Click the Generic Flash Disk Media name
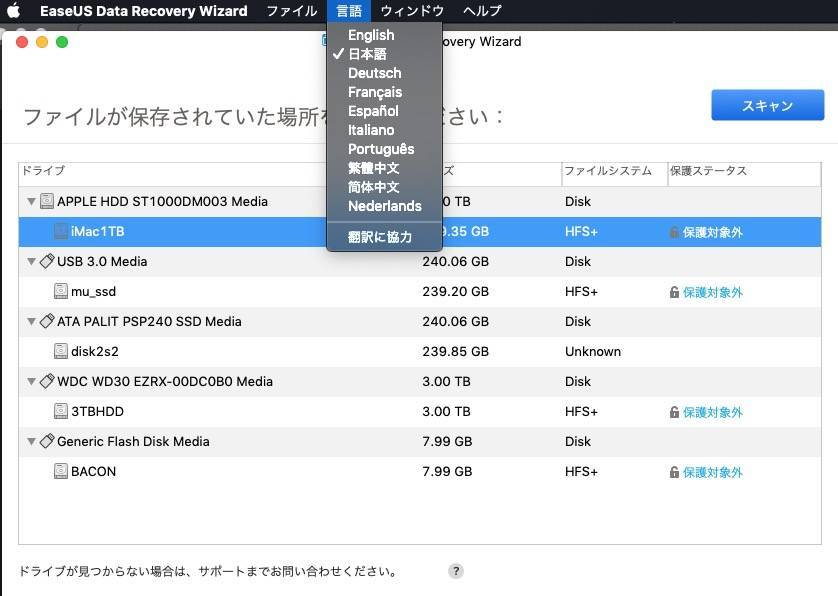 [133, 441]
